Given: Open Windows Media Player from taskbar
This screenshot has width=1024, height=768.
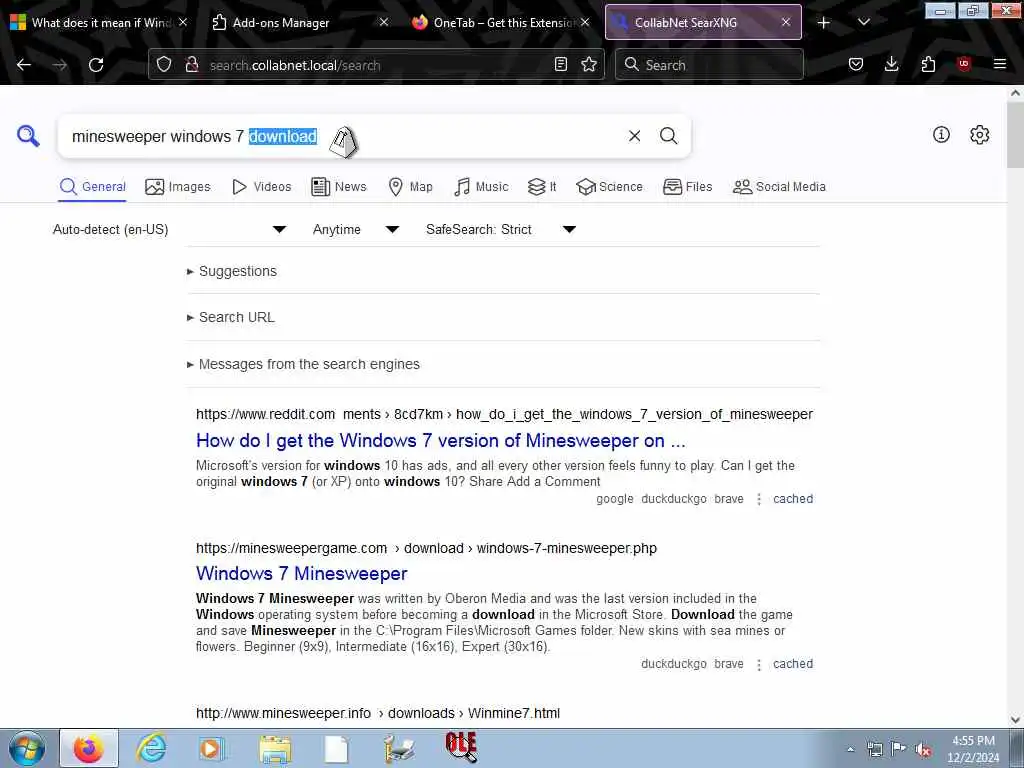Looking at the screenshot, I should (x=212, y=748).
